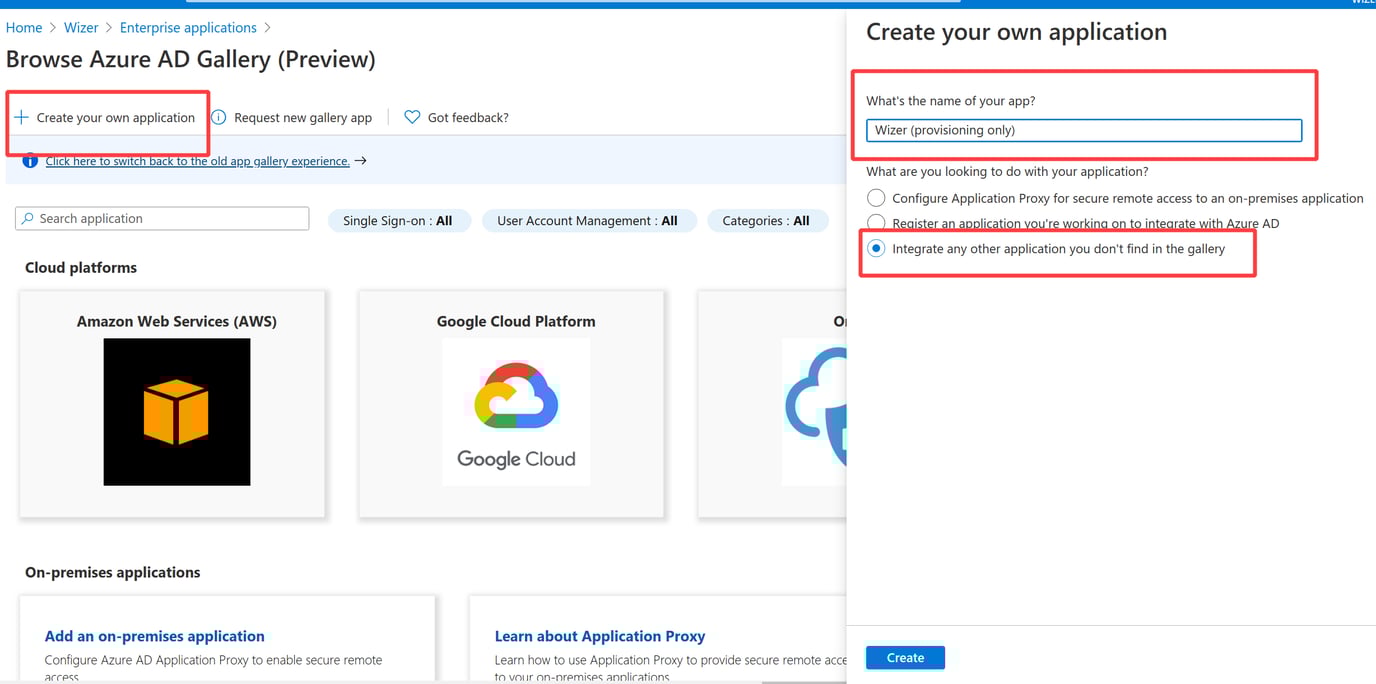Navigate to Enterprise applications via breadcrumb

coord(188,27)
